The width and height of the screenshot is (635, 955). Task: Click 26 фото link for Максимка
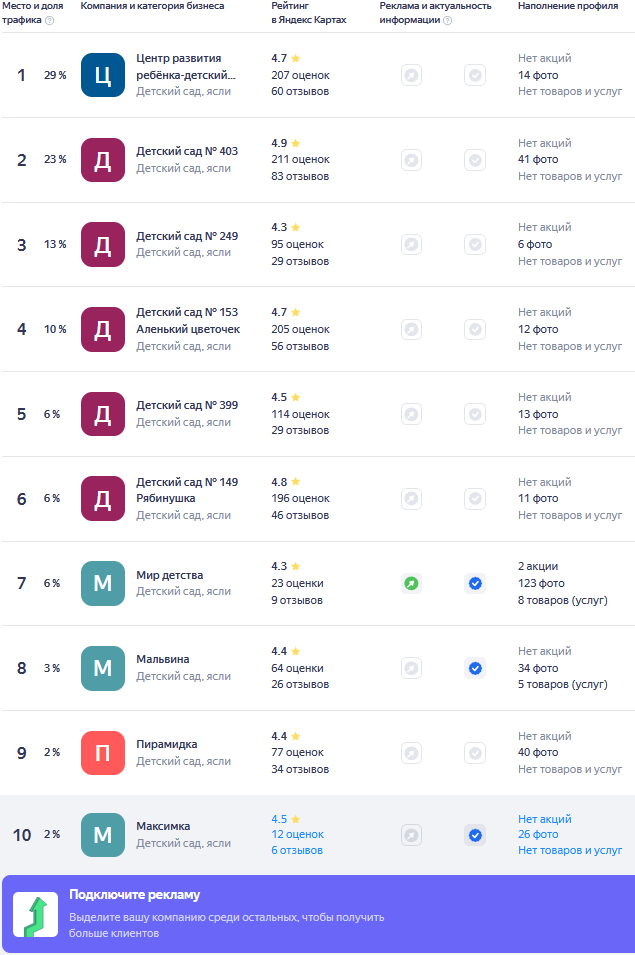tap(538, 835)
